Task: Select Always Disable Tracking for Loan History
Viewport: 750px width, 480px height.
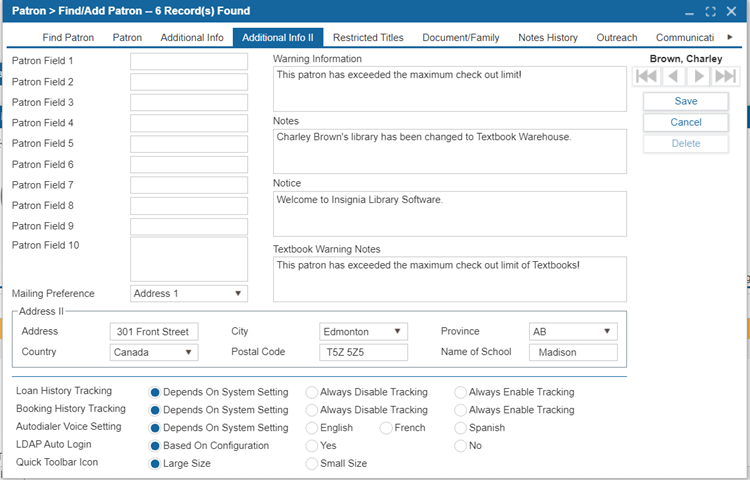Action: tap(312, 393)
